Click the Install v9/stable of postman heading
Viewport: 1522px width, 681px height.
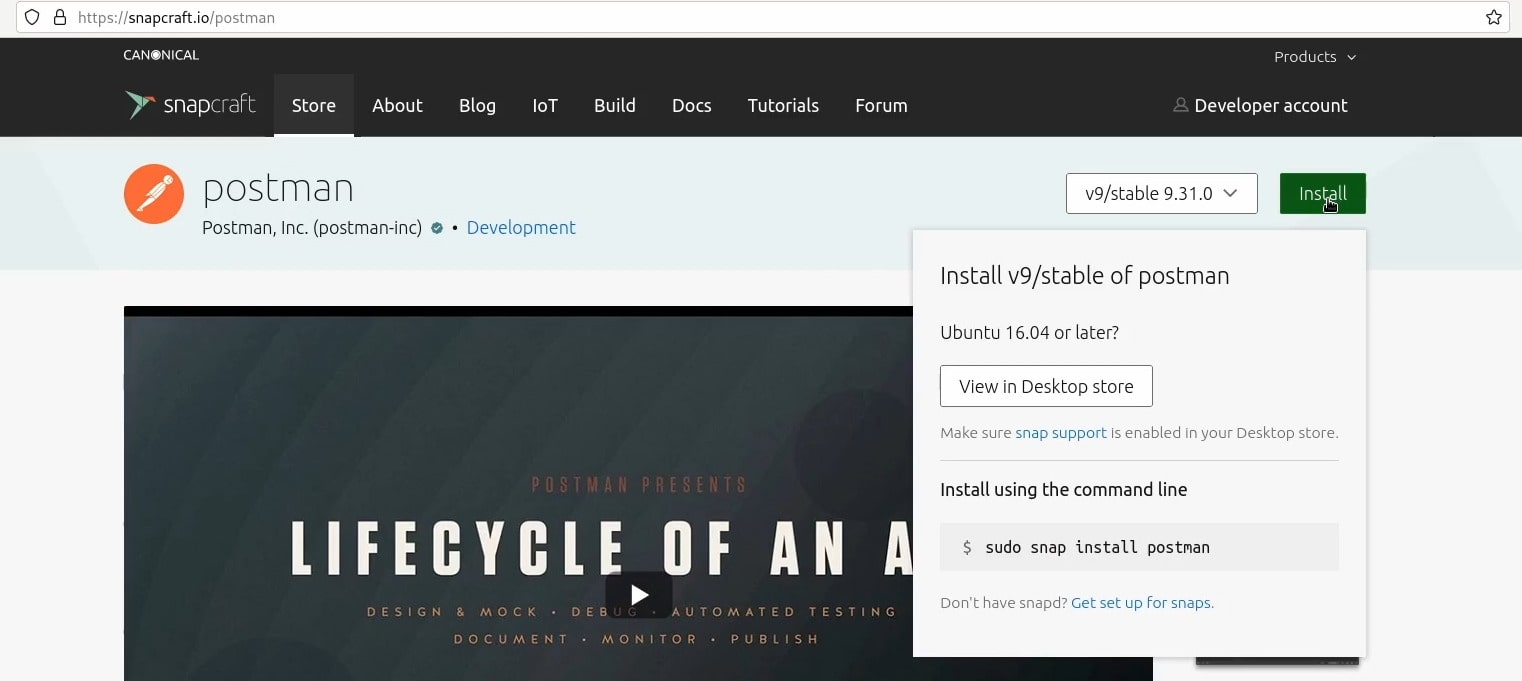click(x=1085, y=276)
